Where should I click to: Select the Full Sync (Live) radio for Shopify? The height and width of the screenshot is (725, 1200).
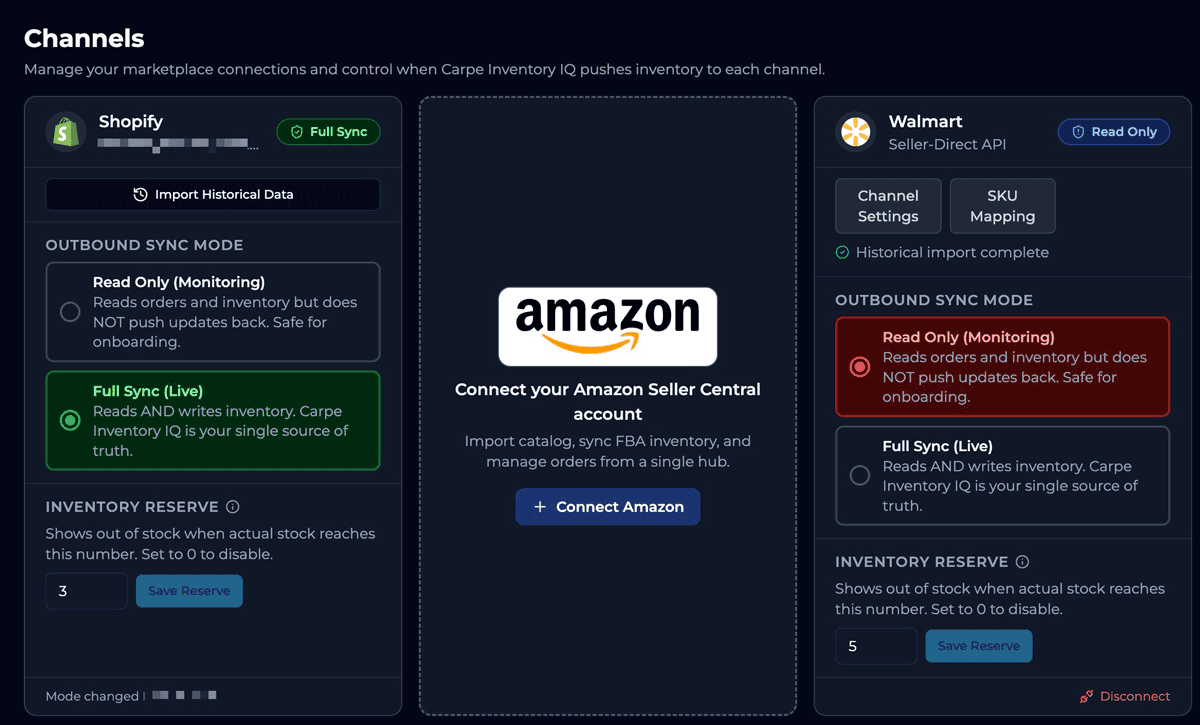coord(70,420)
